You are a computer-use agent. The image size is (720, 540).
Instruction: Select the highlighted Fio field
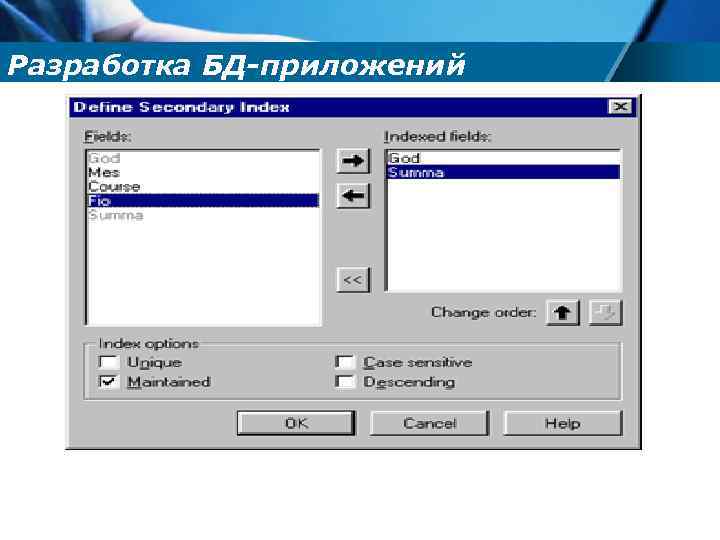(x=203, y=201)
